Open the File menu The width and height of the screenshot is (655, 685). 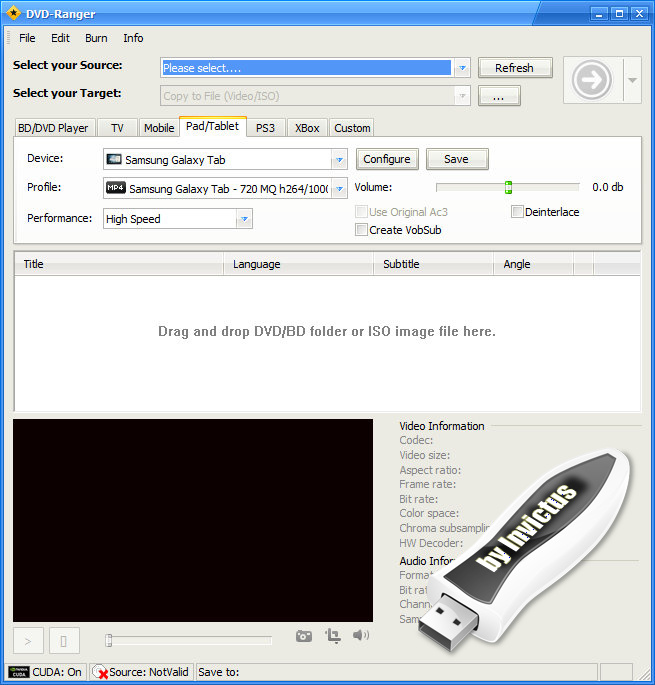click(x=27, y=38)
